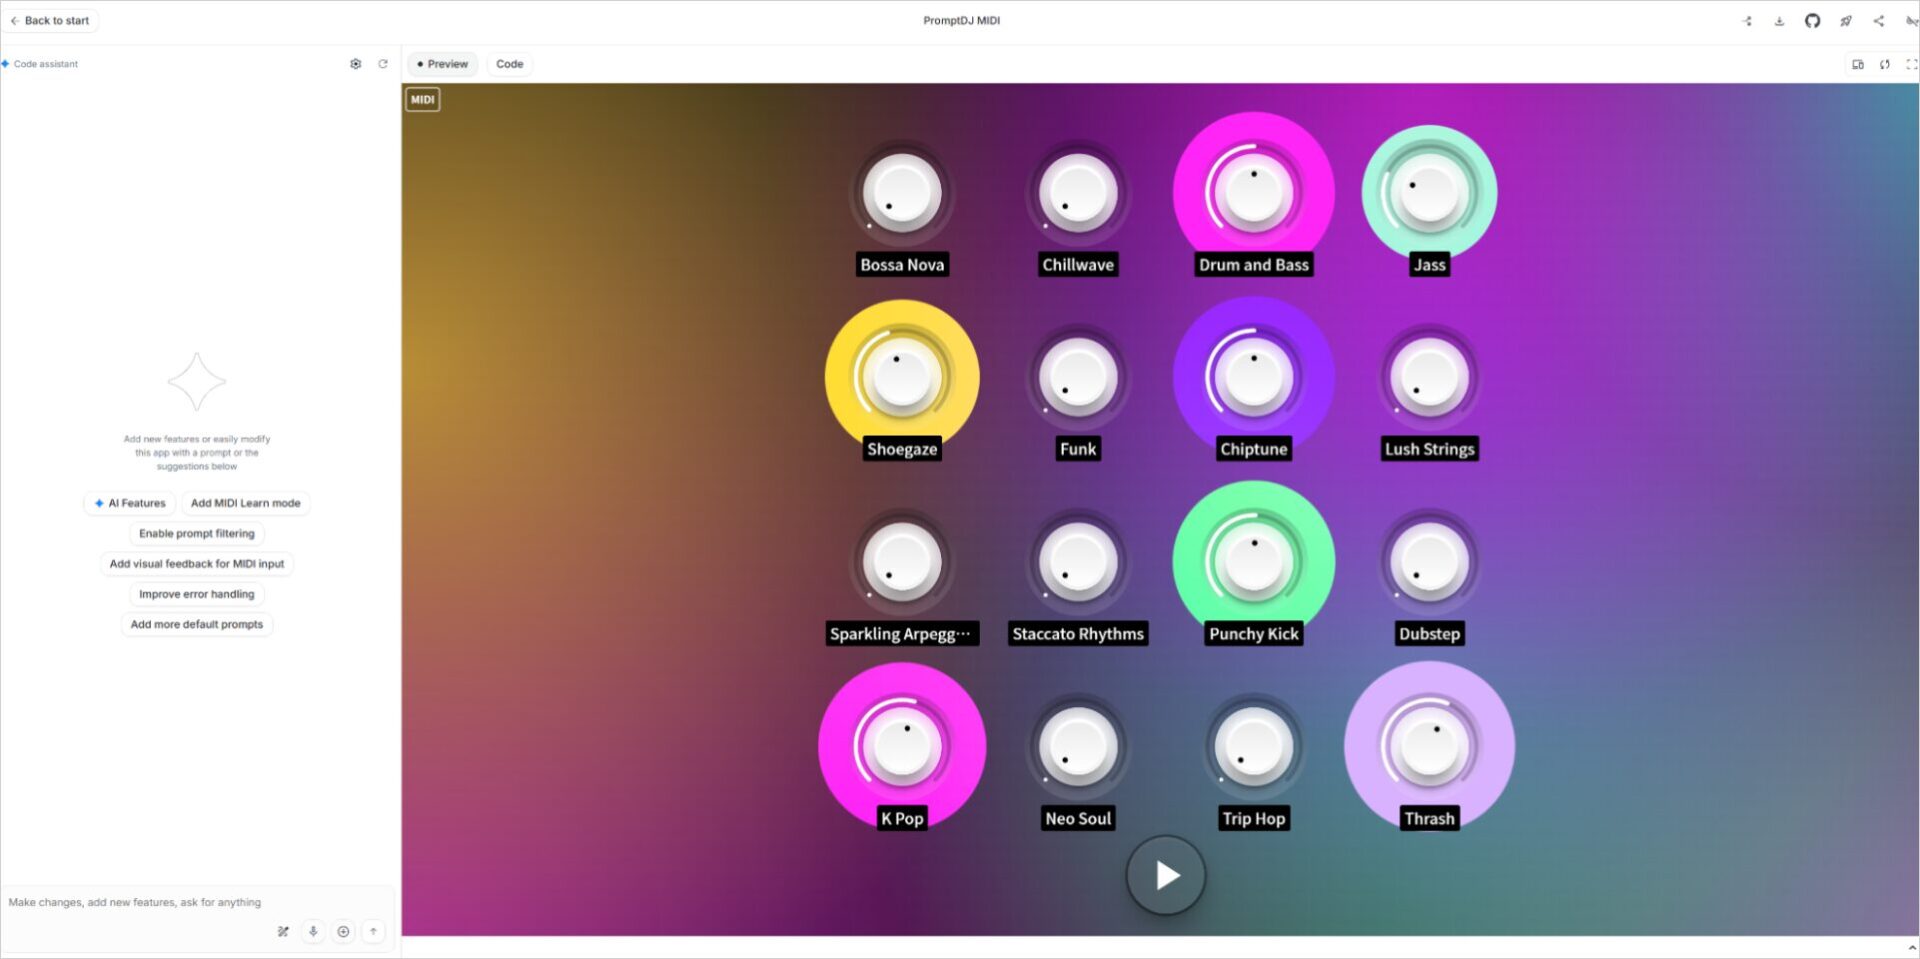Reload the preview with the sync icon

pyautogui.click(x=1885, y=64)
